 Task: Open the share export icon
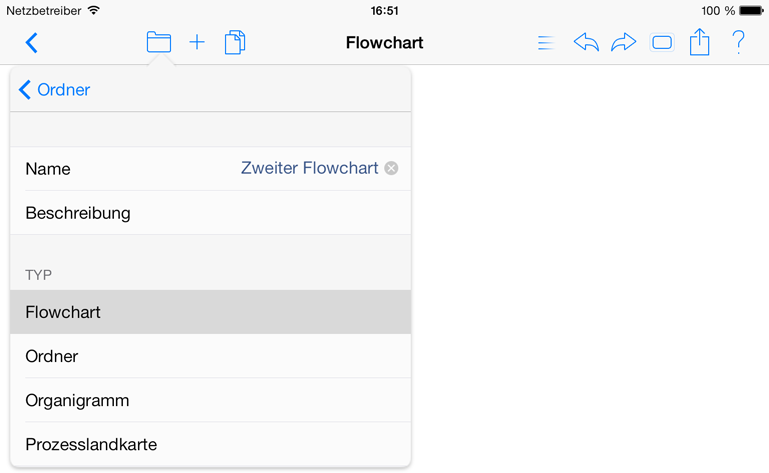click(699, 42)
